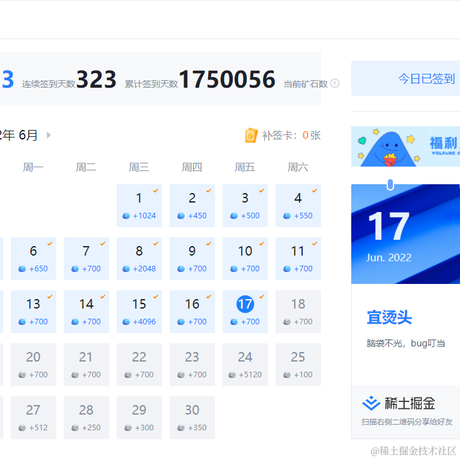
Task: Click the 稀土掘金 logo icon
Action: pyautogui.click(x=371, y=403)
